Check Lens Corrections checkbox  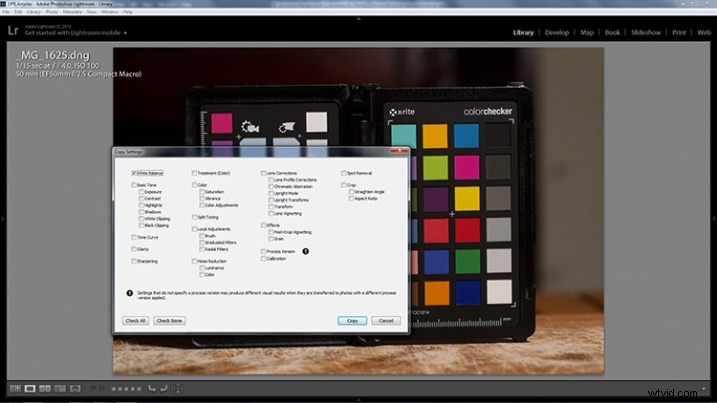(x=263, y=173)
